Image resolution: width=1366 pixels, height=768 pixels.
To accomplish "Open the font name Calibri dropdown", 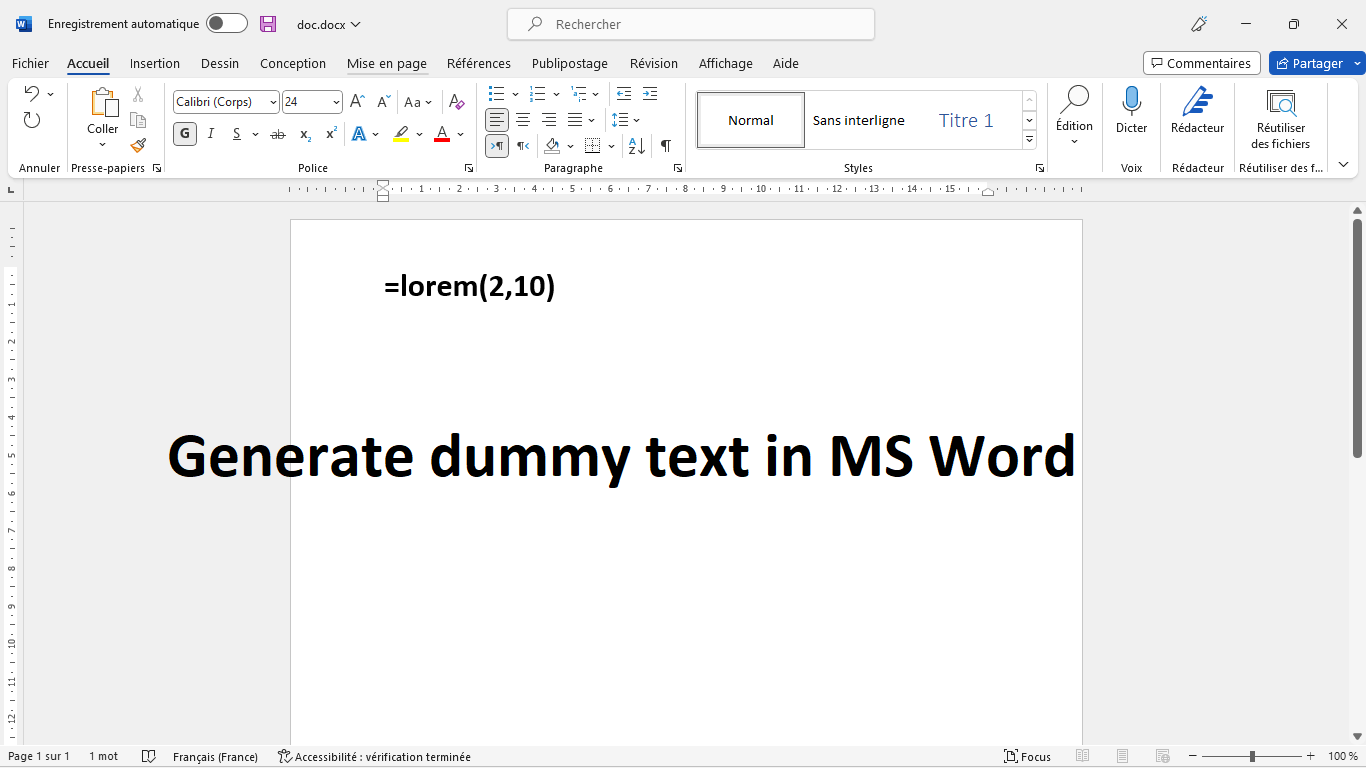I will [x=274, y=102].
